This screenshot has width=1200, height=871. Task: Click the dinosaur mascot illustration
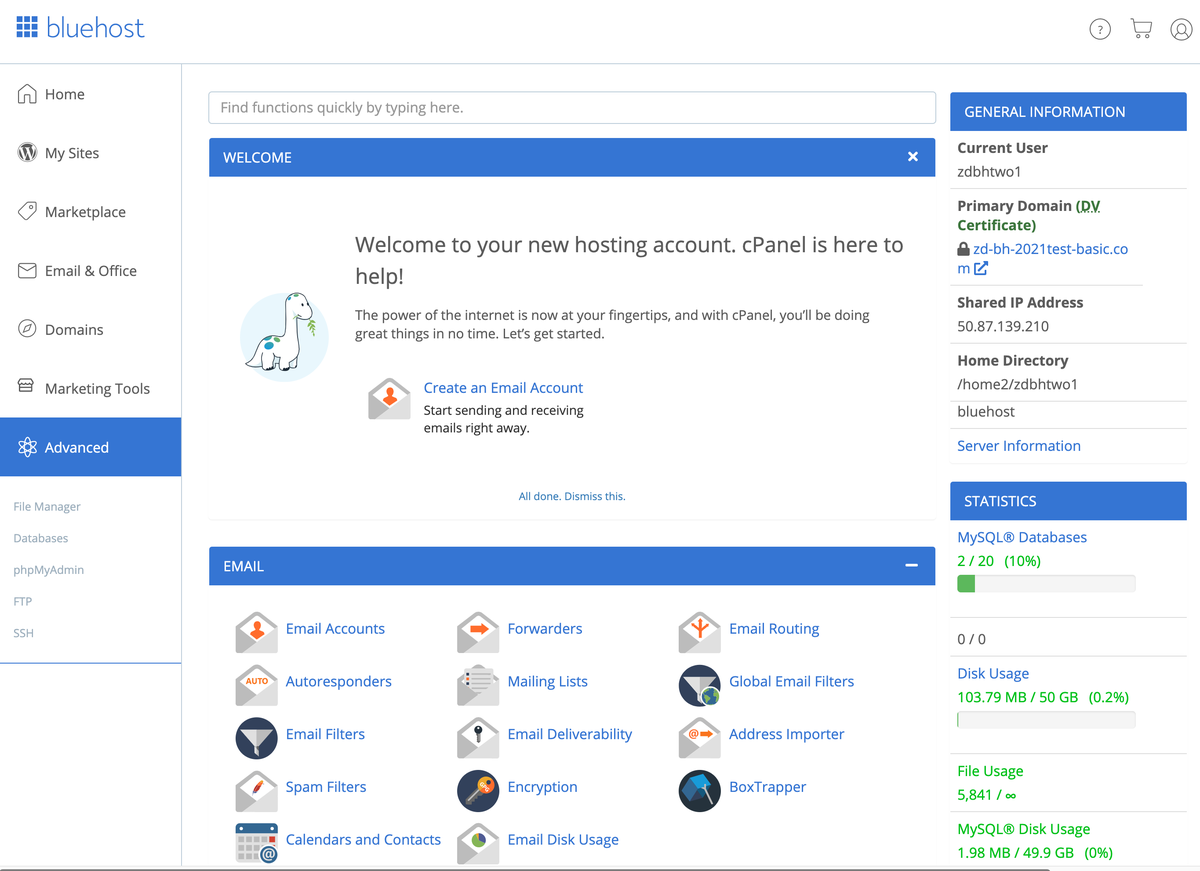pos(285,337)
